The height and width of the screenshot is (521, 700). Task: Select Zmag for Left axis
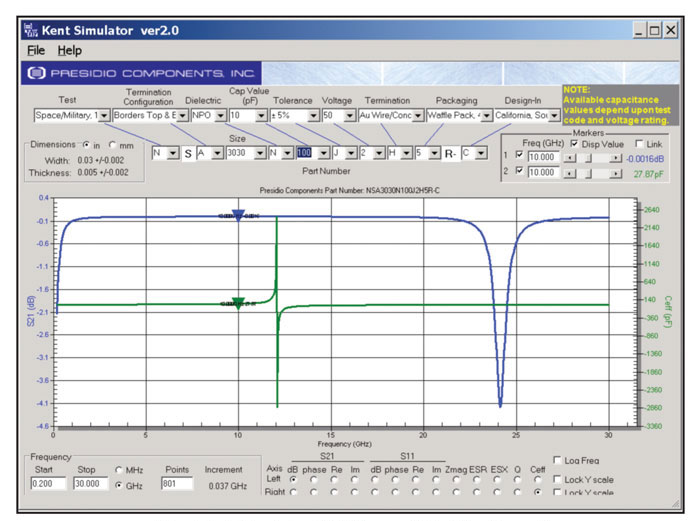(x=456, y=479)
